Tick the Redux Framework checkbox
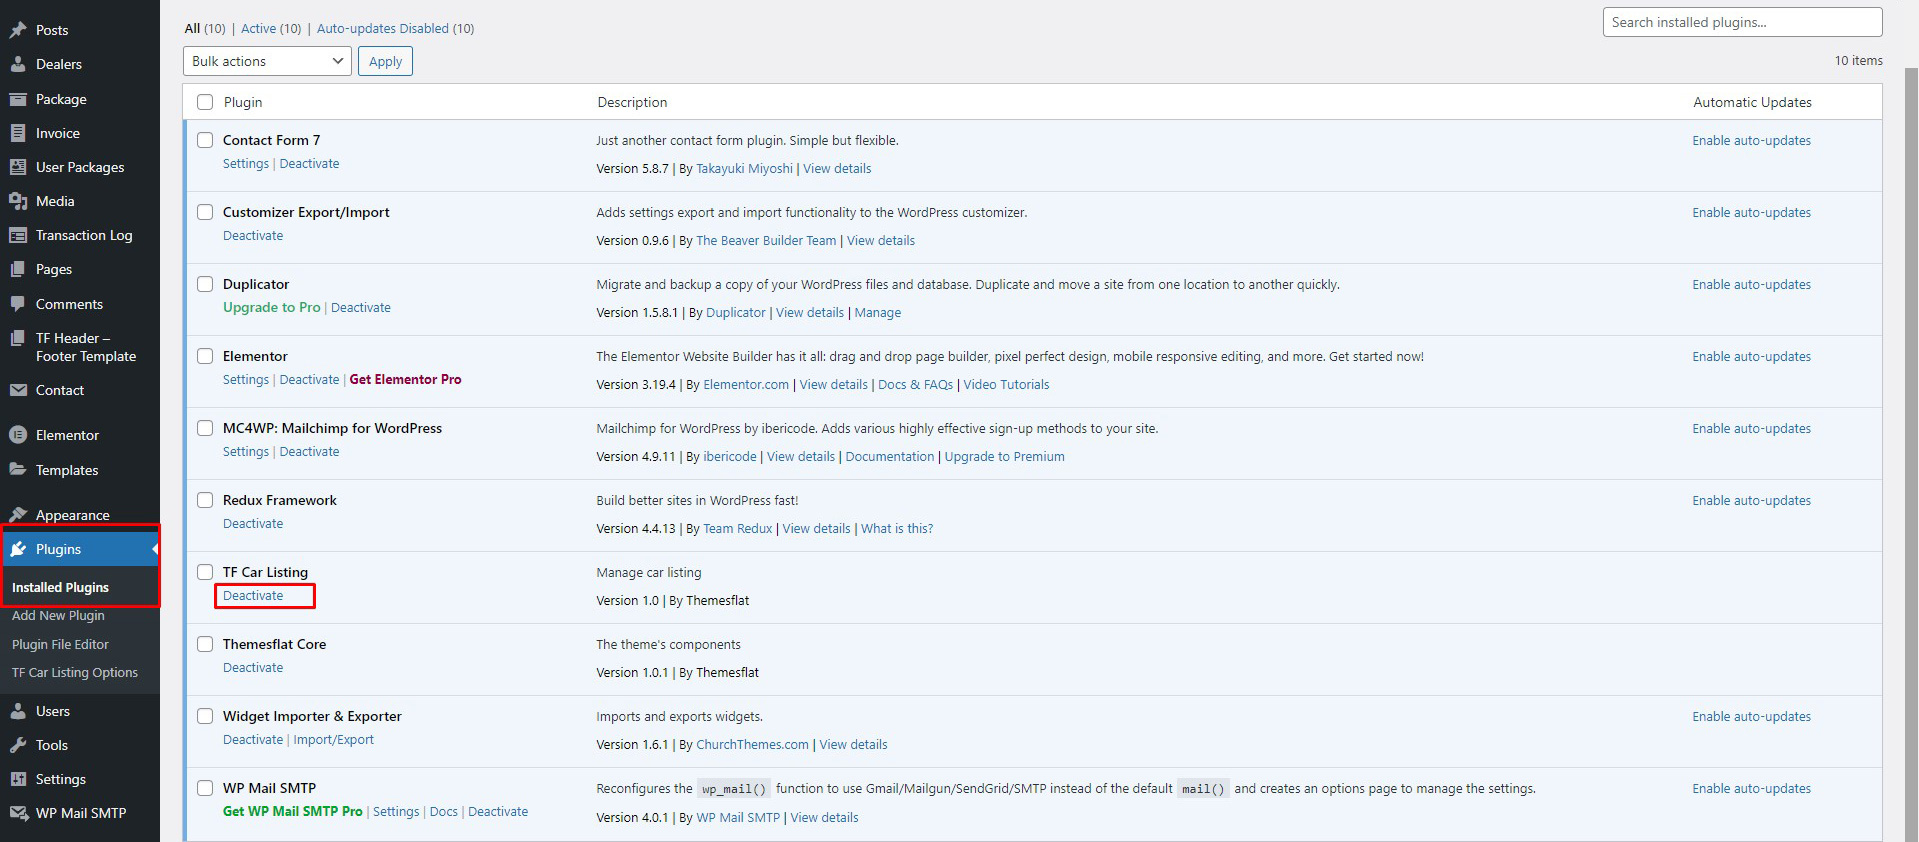Screen dimensions: 1919x842 click(x=205, y=500)
